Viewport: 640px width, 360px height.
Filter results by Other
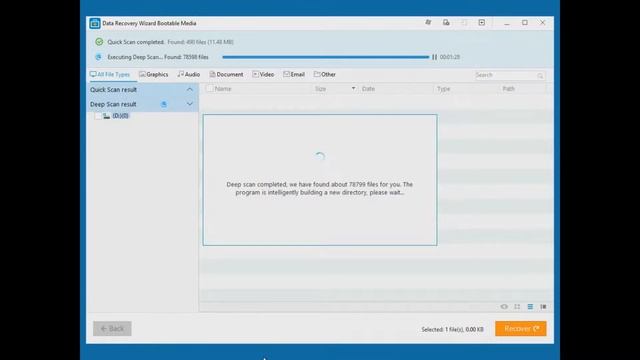tap(325, 74)
